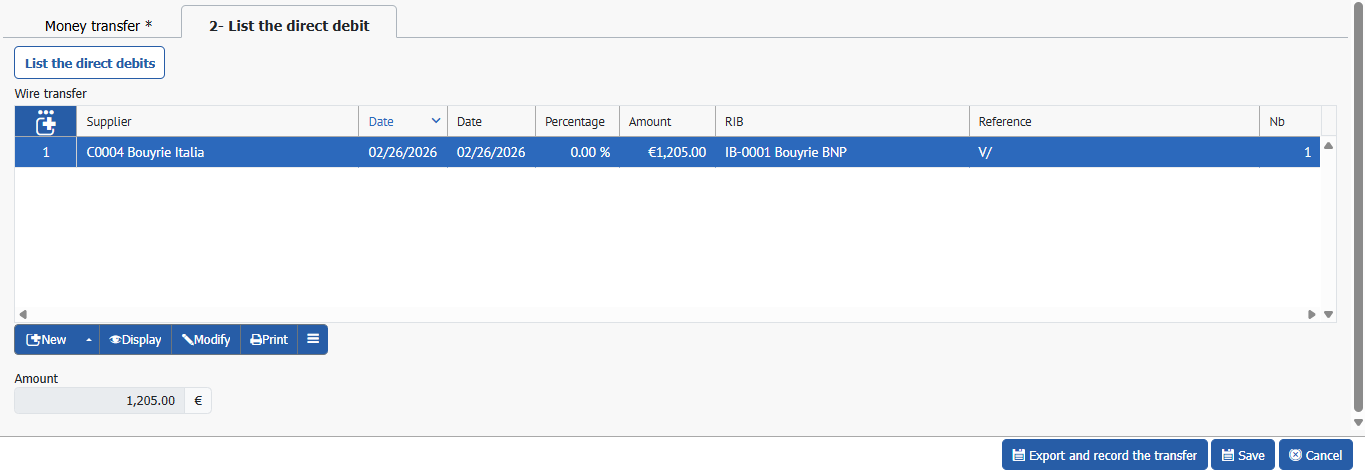Click the New record button

(47, 340)
